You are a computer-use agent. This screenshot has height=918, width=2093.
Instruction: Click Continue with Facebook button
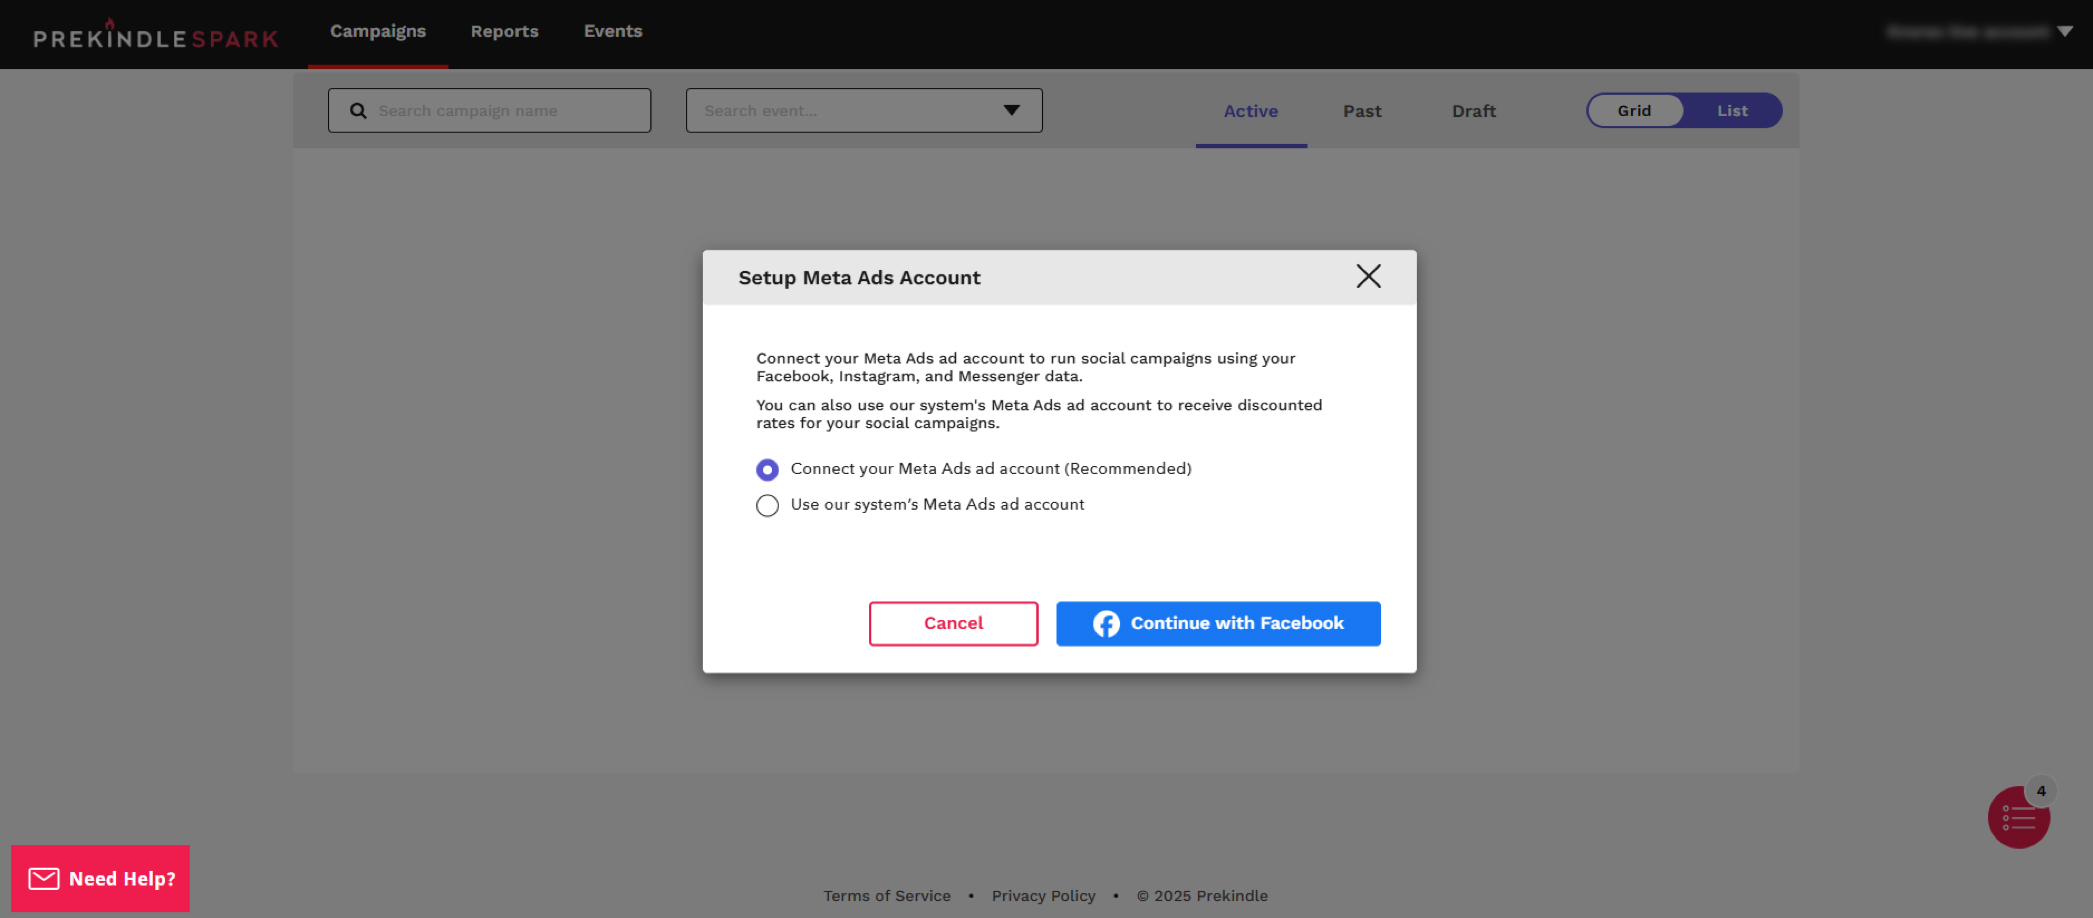point(1218,624)
